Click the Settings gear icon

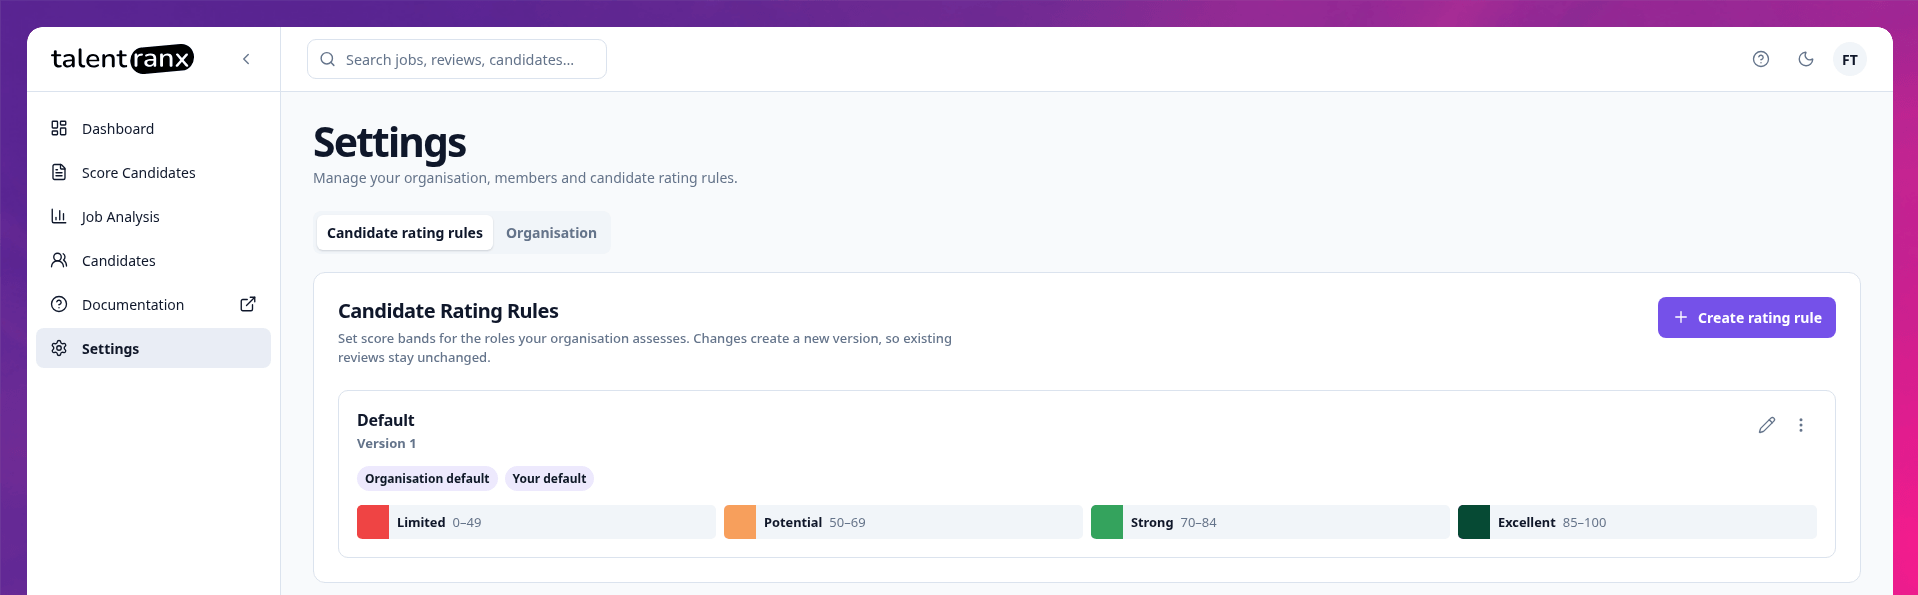59,348
